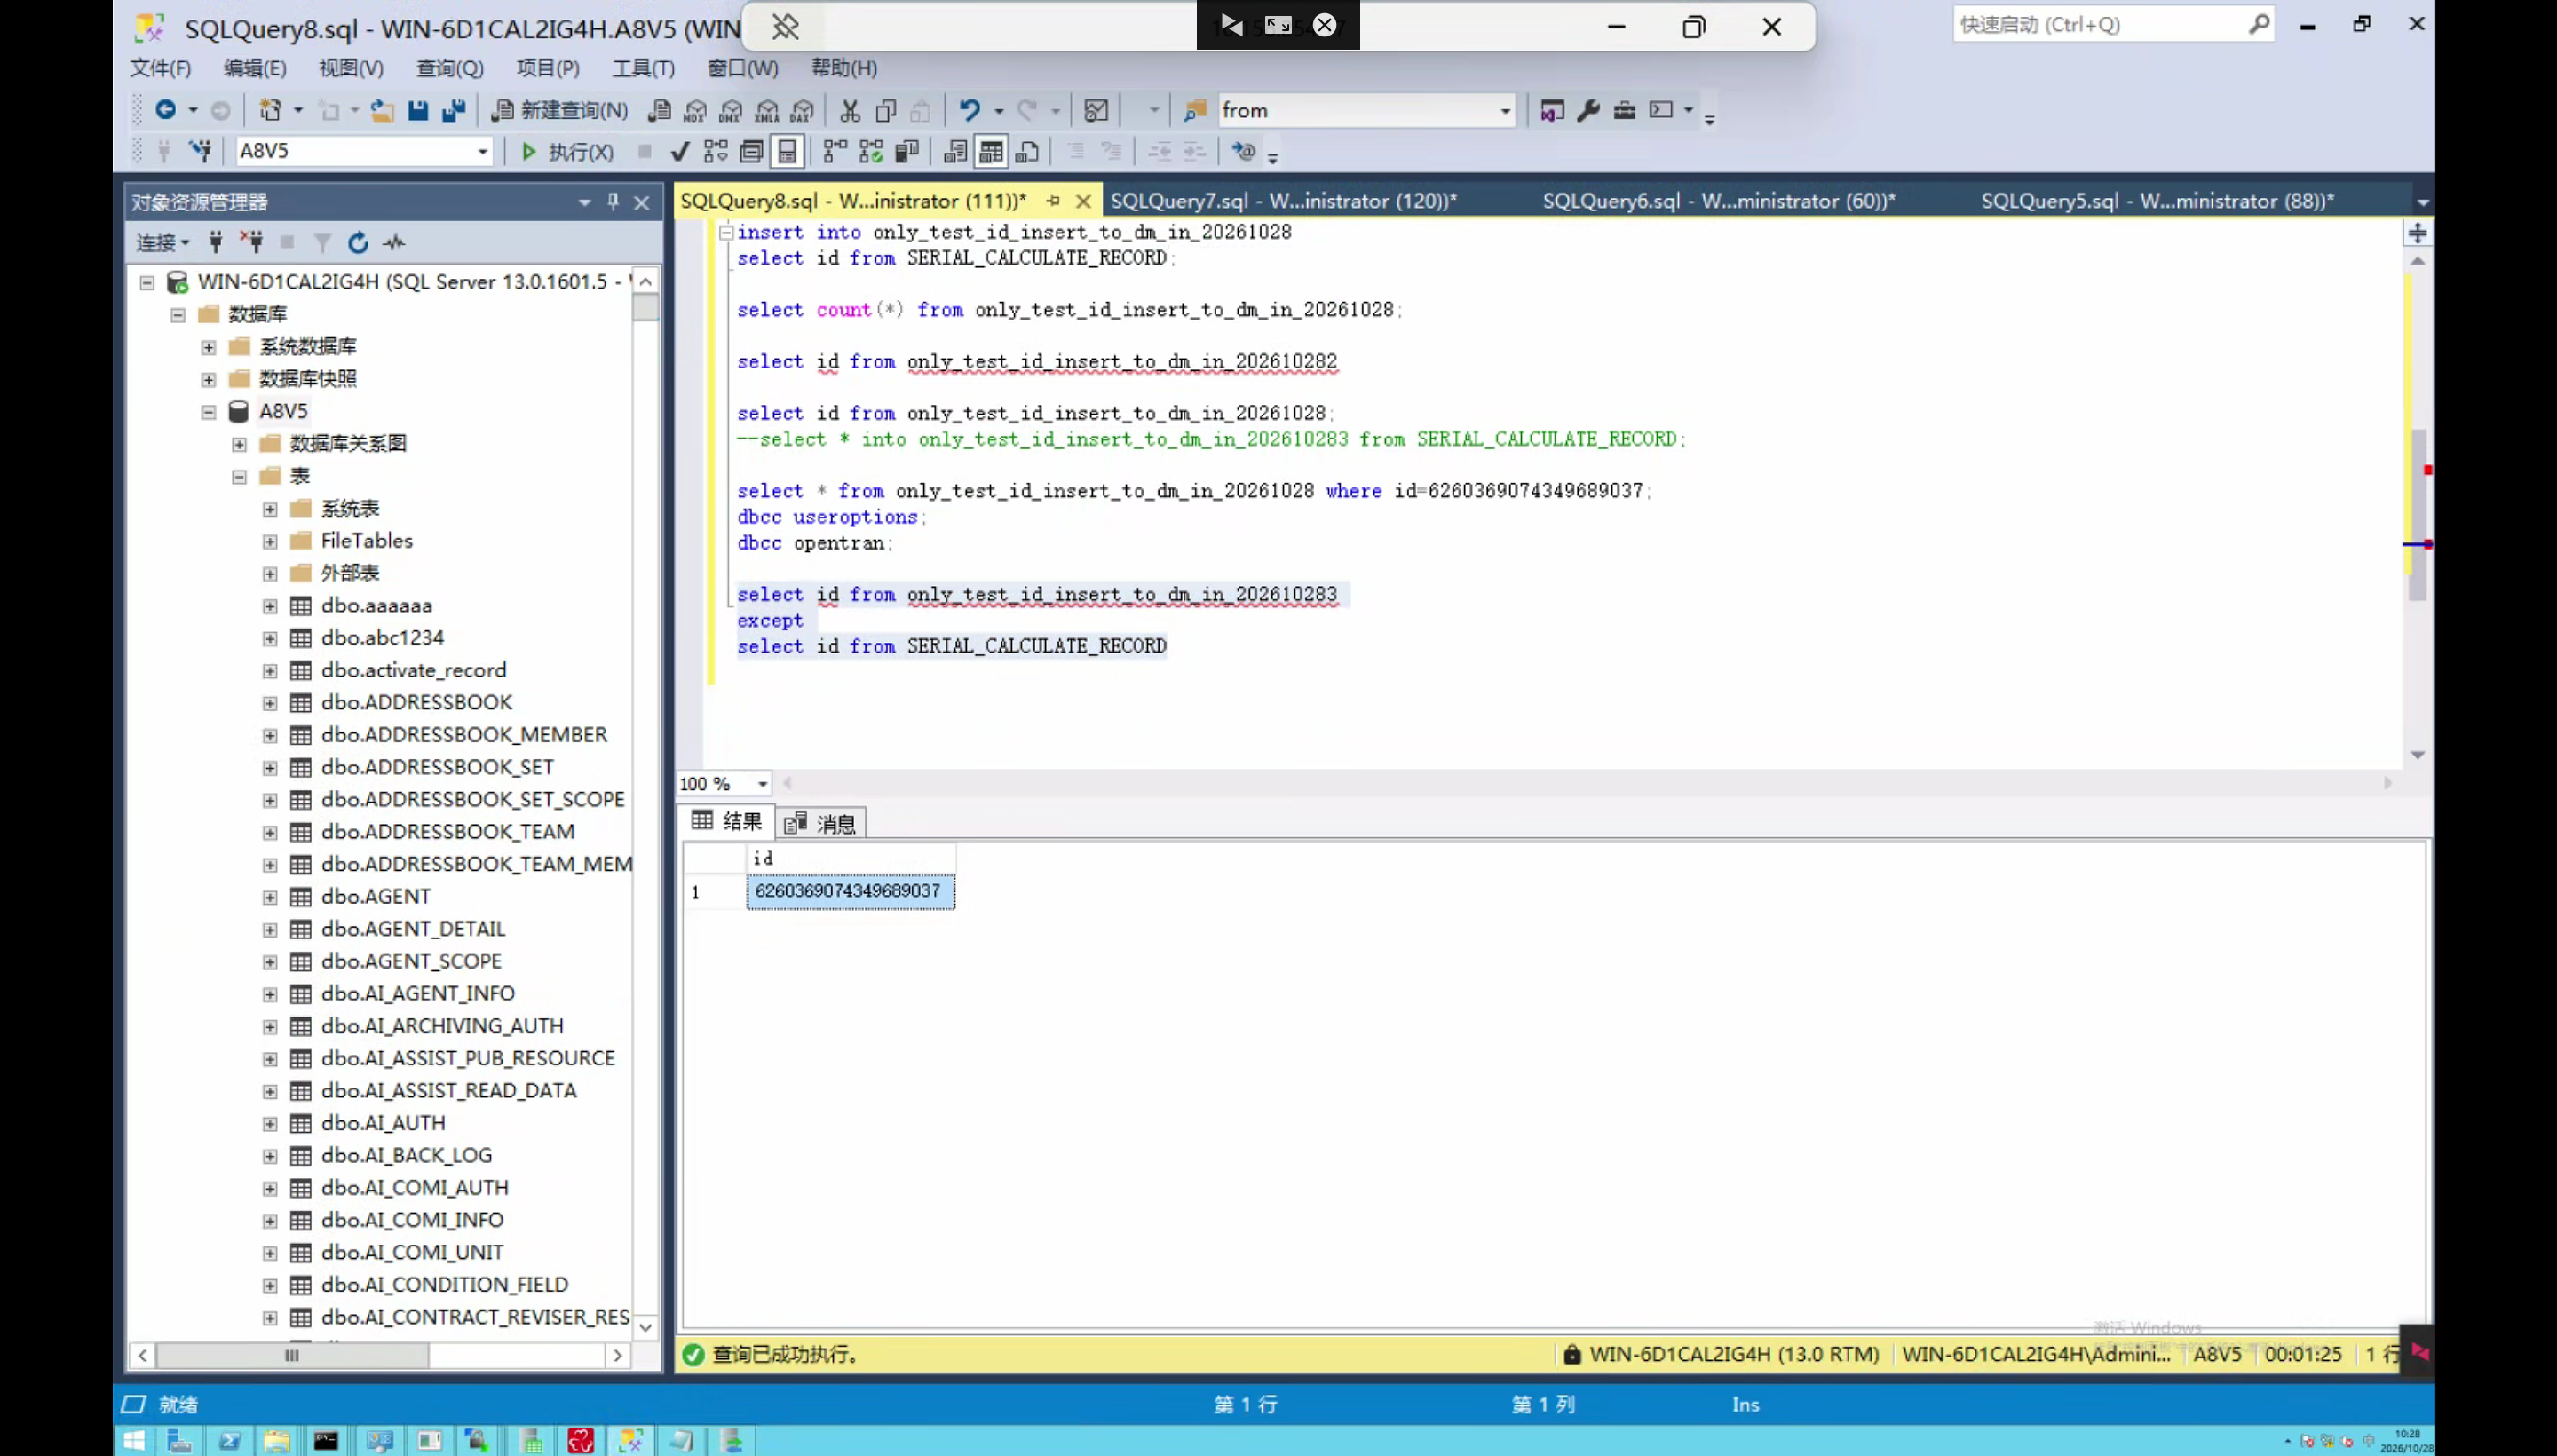Click the Undo arrow icon
The height and width of the screenshot is (1456, 2557).
(969, 110)
